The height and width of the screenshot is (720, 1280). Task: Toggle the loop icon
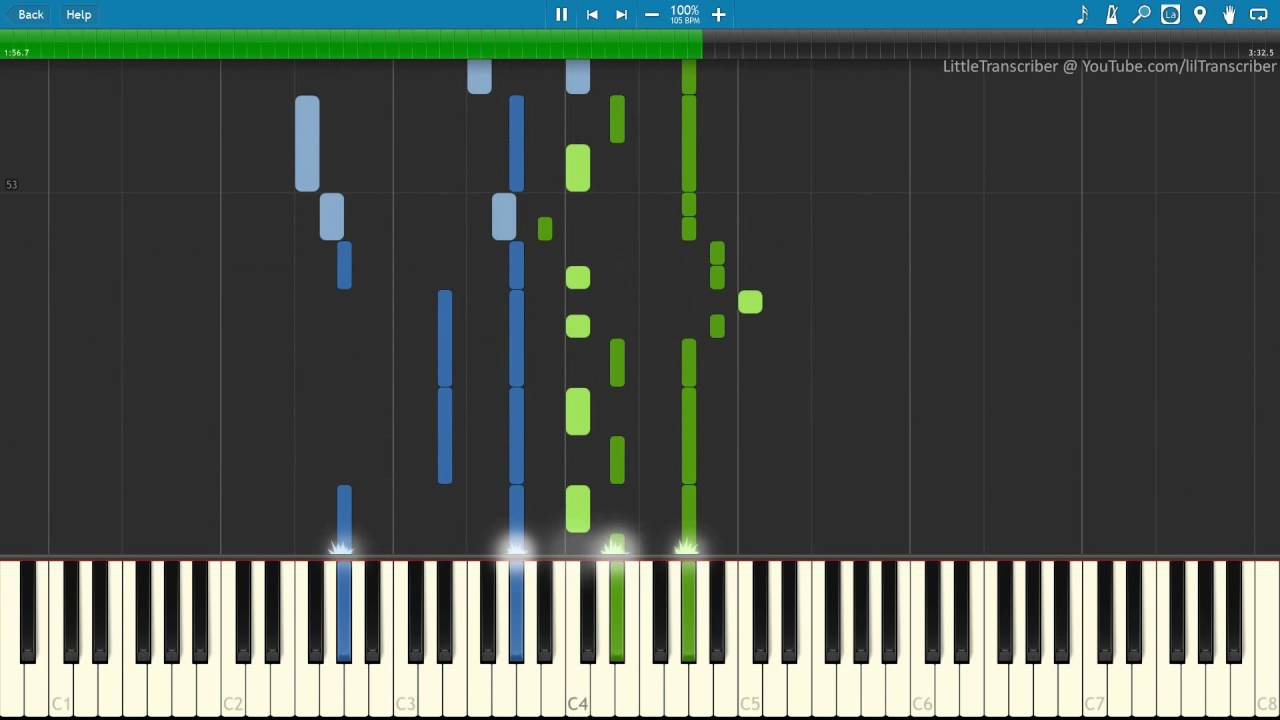[x=1259, y=14]
